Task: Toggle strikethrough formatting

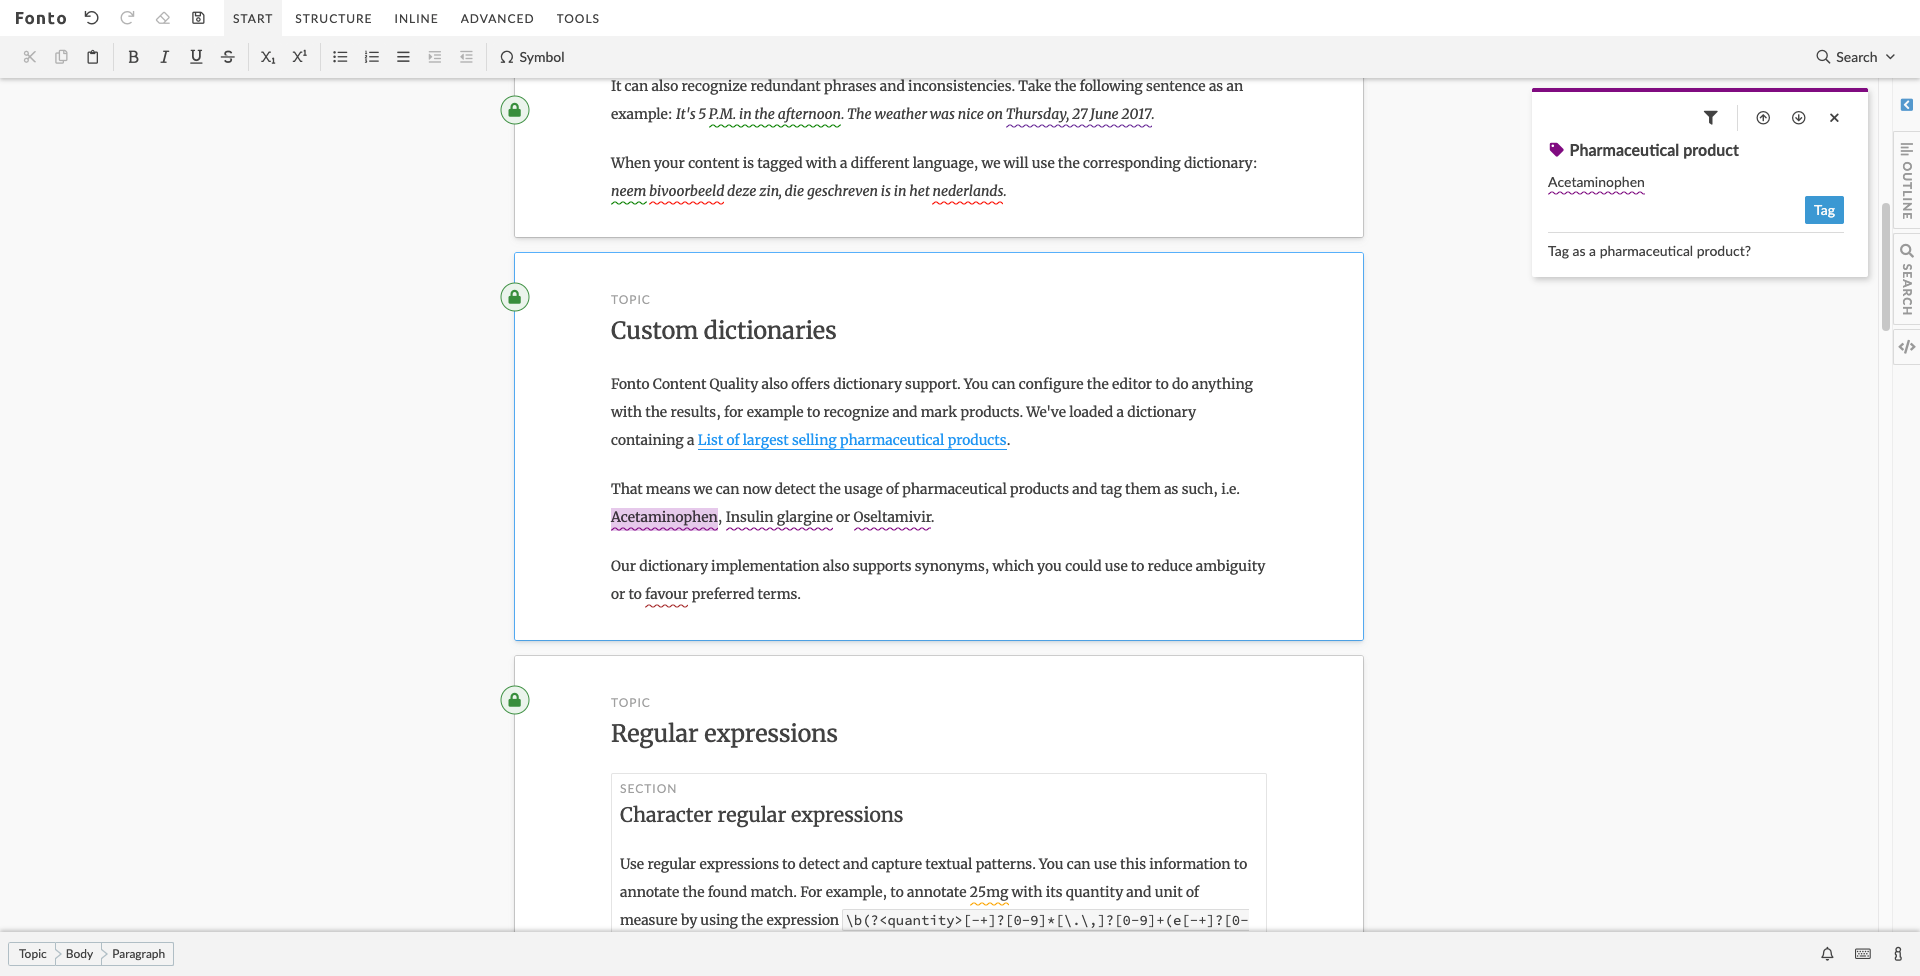Action: tap(228, 57)
